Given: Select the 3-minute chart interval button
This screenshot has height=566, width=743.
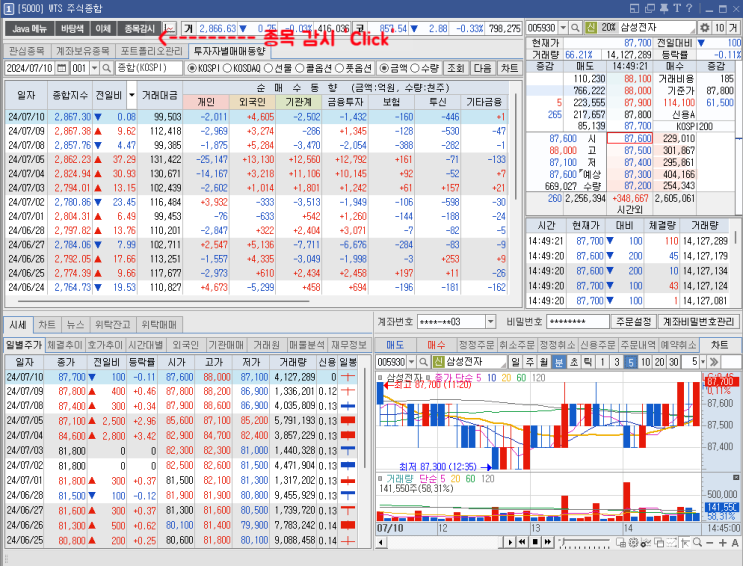Looking at the screenshot, I should [x=616, y=362].
